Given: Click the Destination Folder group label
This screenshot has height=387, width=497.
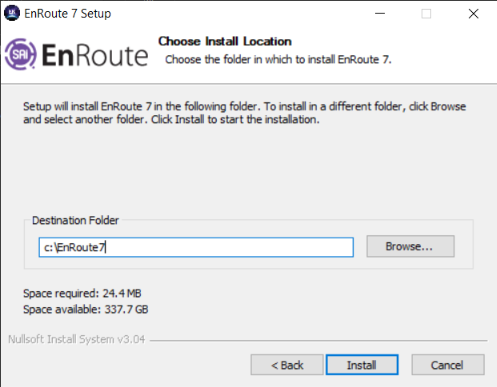Looking at the screenshot, I should click(75, 220).
